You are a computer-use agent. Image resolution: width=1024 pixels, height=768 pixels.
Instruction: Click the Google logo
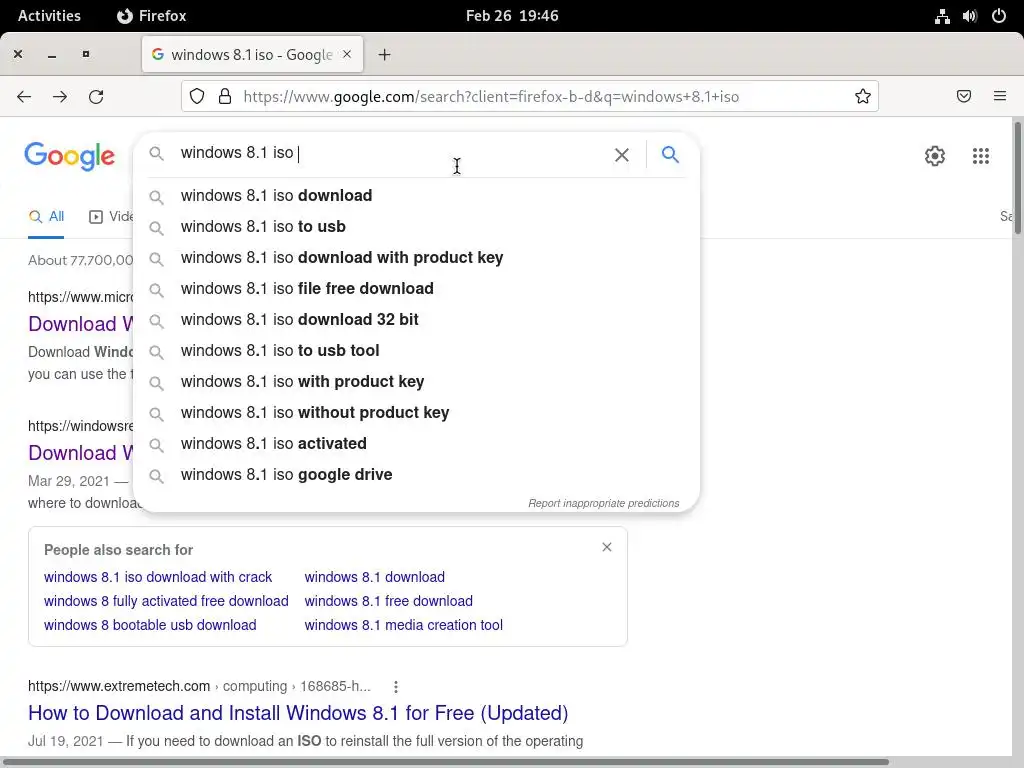click(x=69, y=156)
